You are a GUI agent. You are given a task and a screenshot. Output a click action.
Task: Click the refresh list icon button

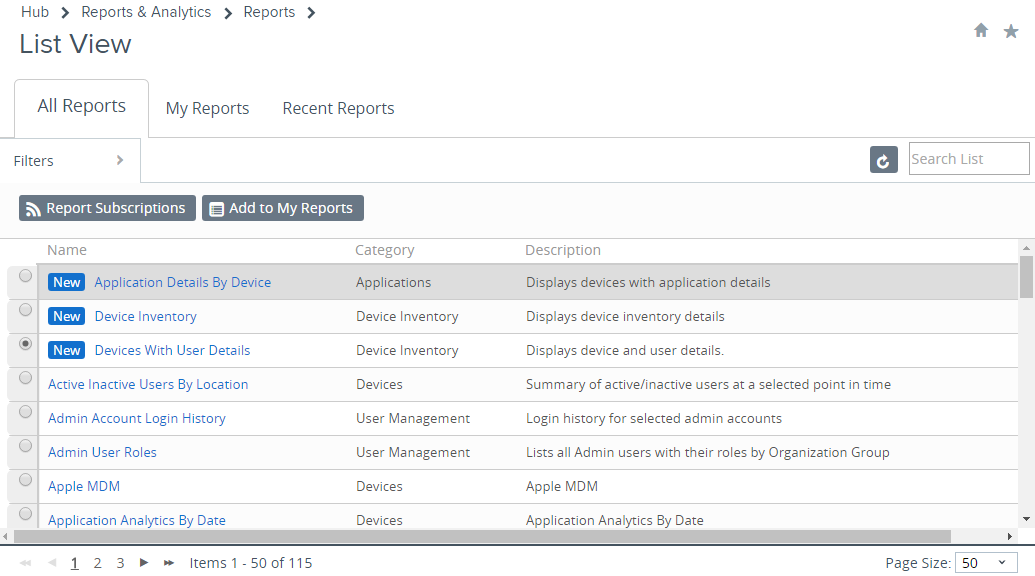883,160
